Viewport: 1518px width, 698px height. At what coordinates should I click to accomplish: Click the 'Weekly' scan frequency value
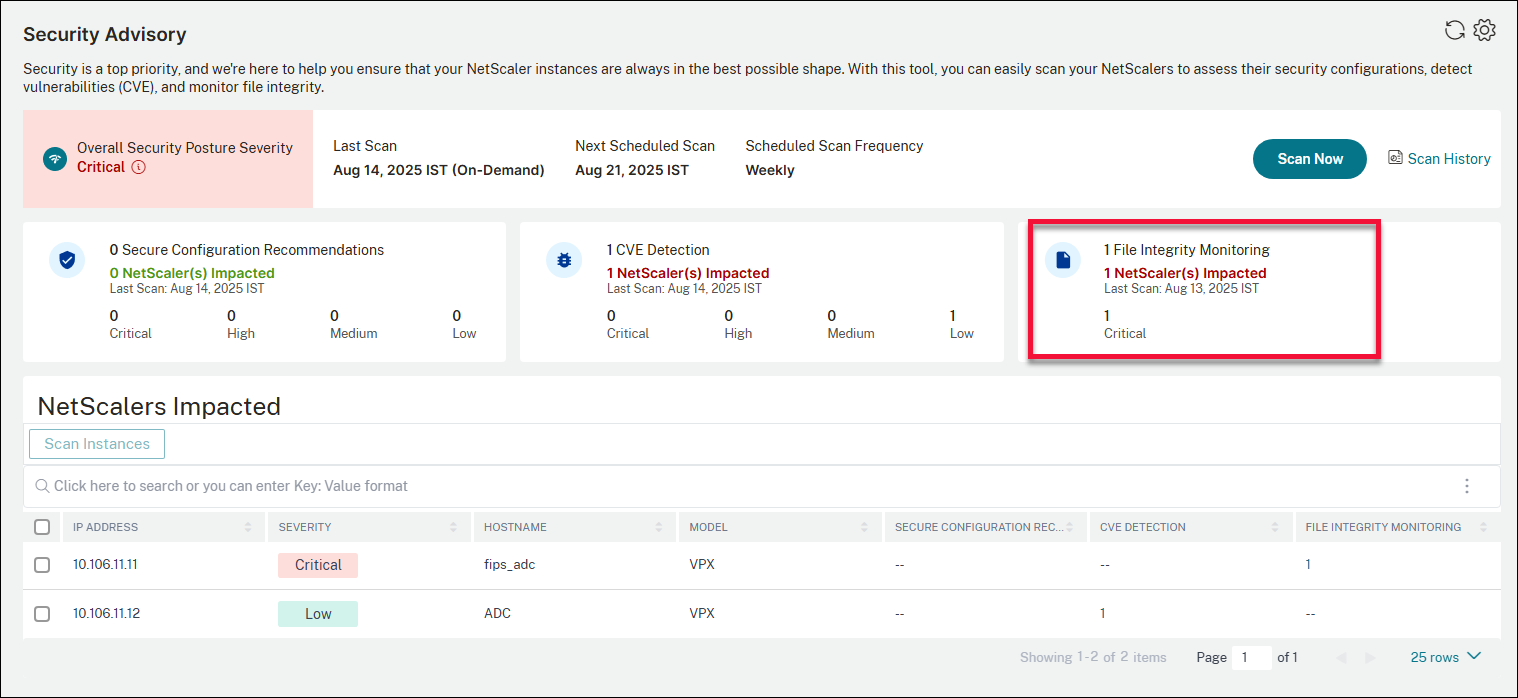coord(770,170)
